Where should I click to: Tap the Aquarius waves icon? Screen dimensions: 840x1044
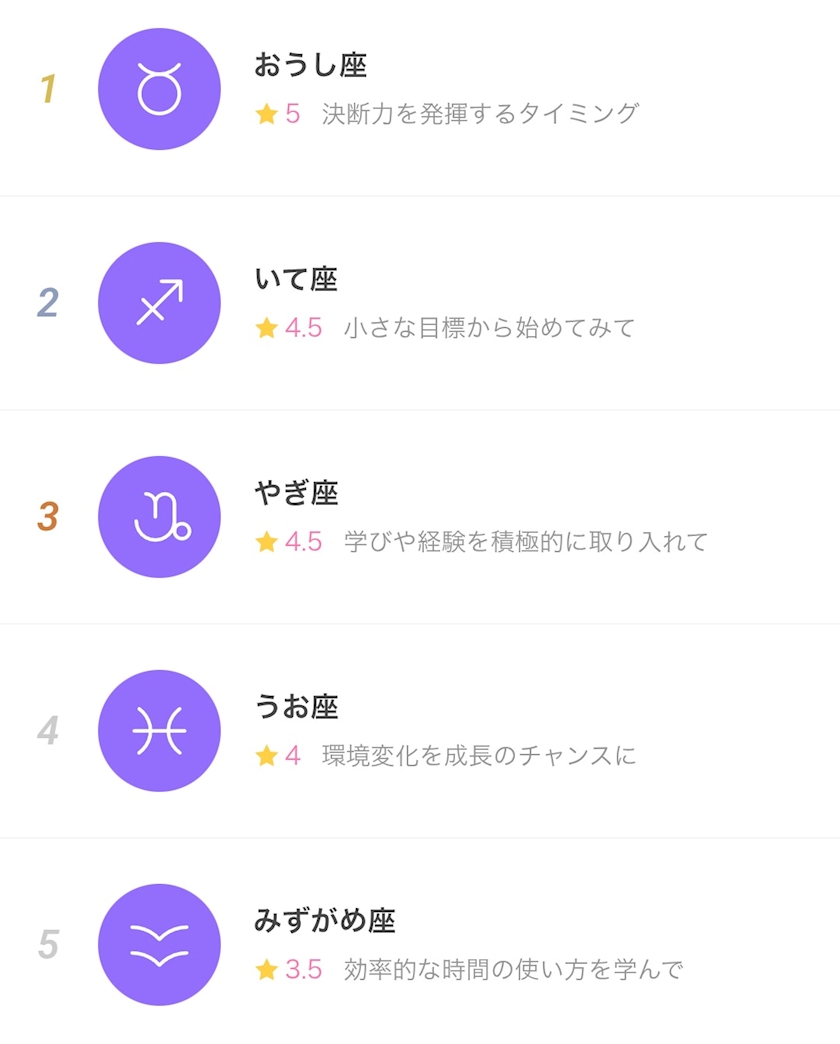pos(159,945)
